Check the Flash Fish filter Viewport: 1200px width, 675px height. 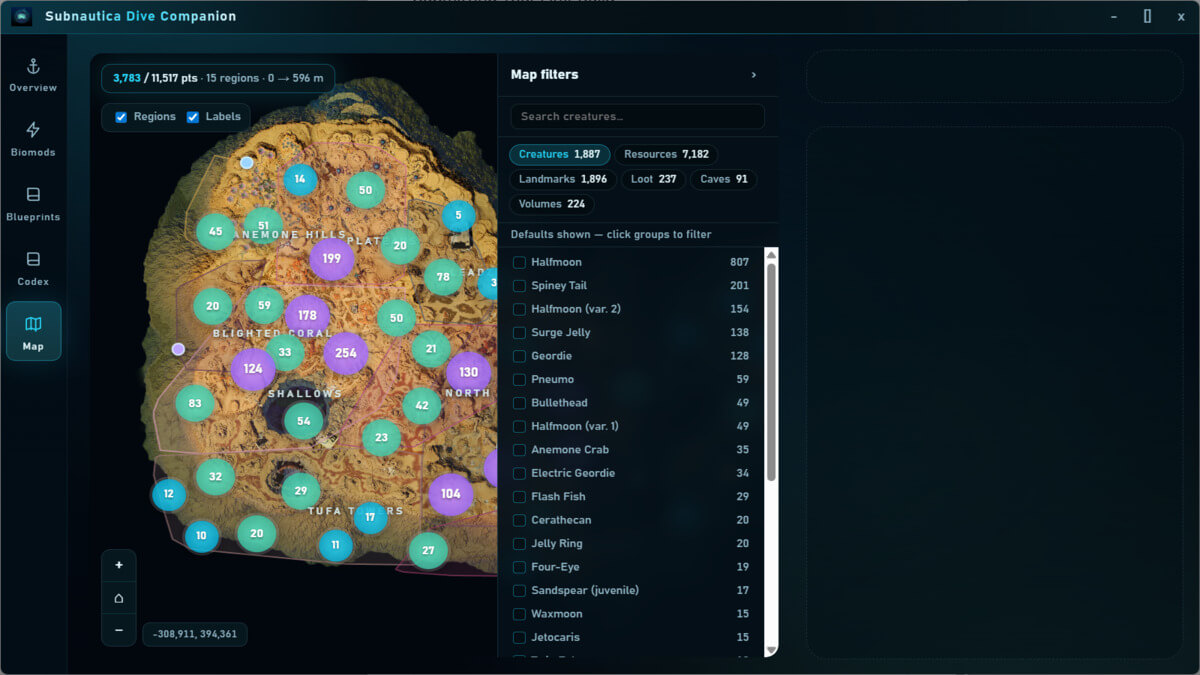519,497
